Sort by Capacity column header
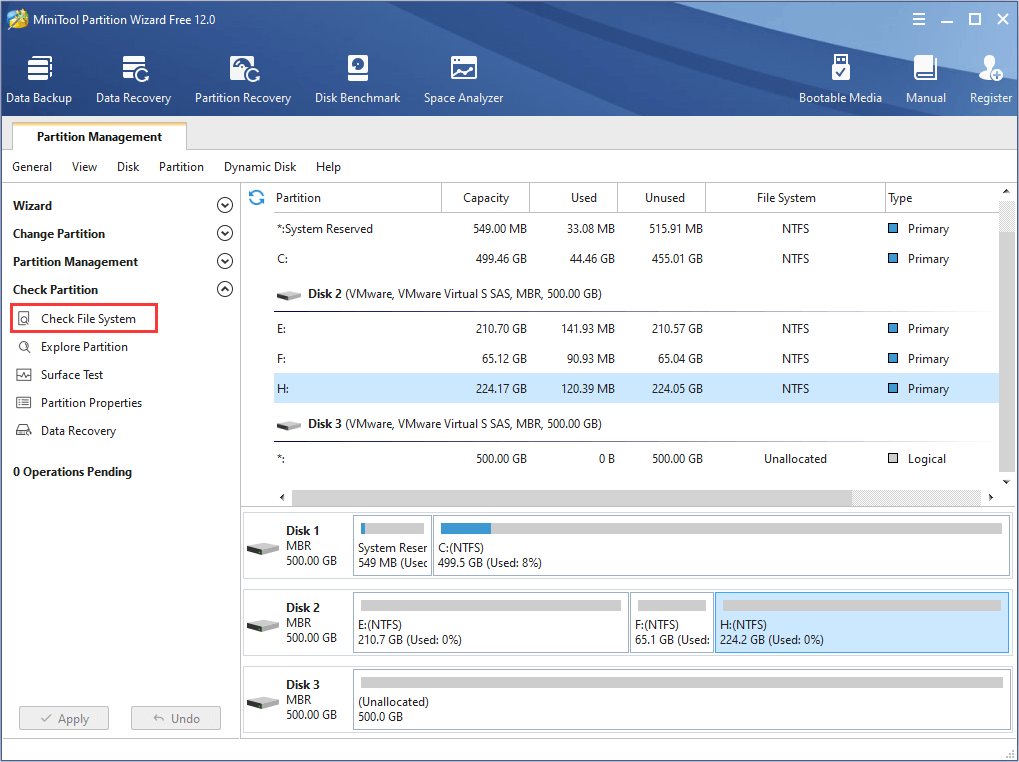Viewport: 1019px width, 762px height. click(485, 197)
